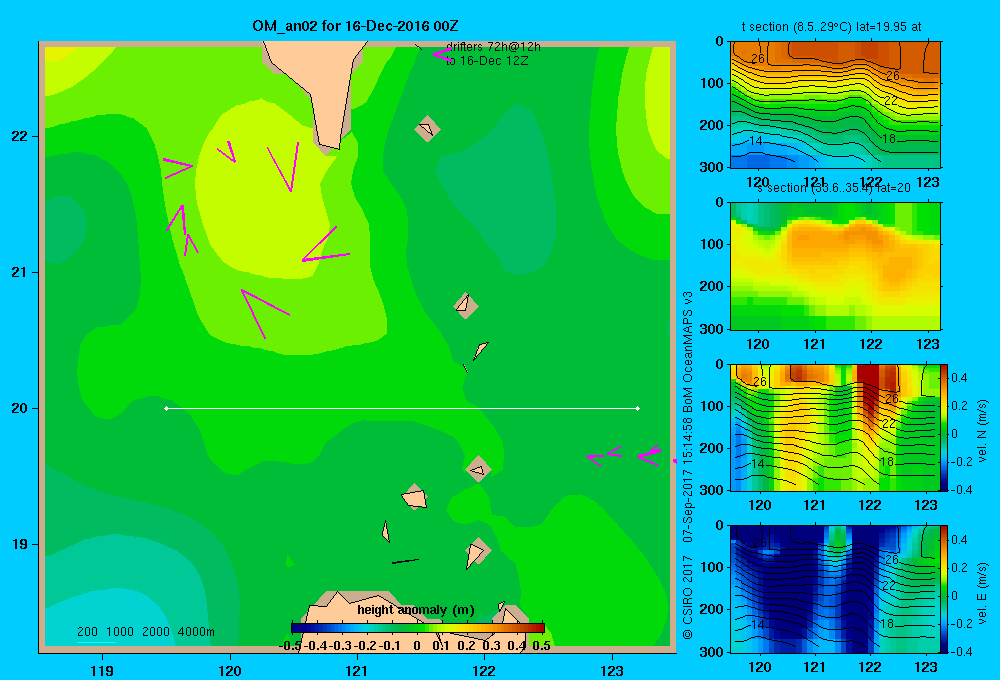Click longitude label 121 below main map
This screenshot has width=1000, height=680.
point(357,670)
